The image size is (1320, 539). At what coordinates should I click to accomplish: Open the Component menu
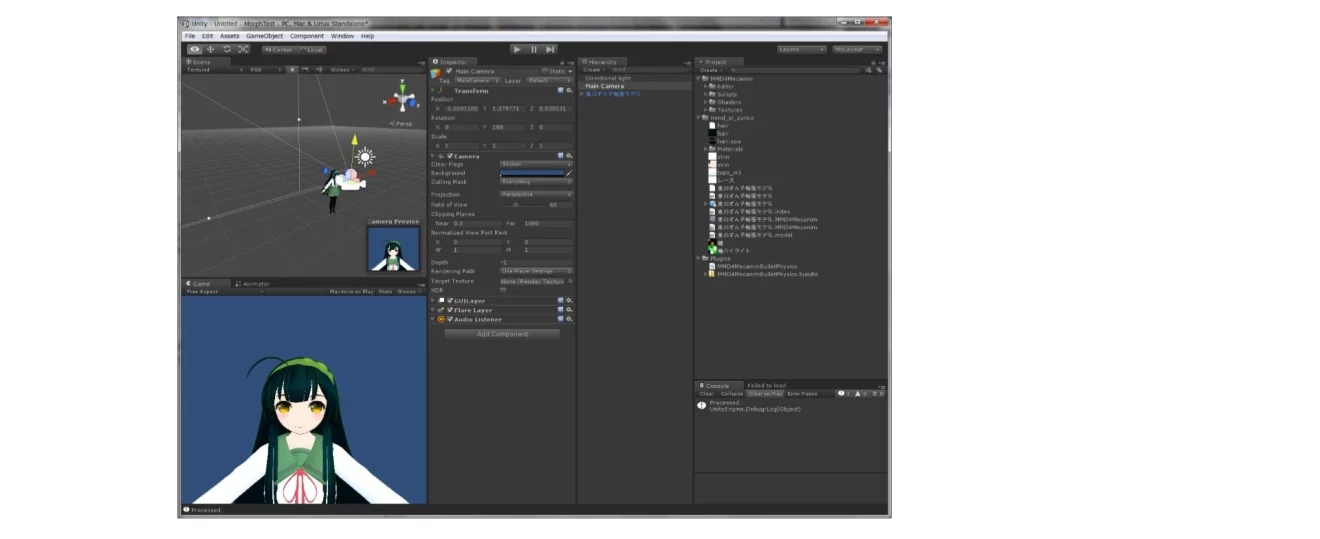click(307, 36)
